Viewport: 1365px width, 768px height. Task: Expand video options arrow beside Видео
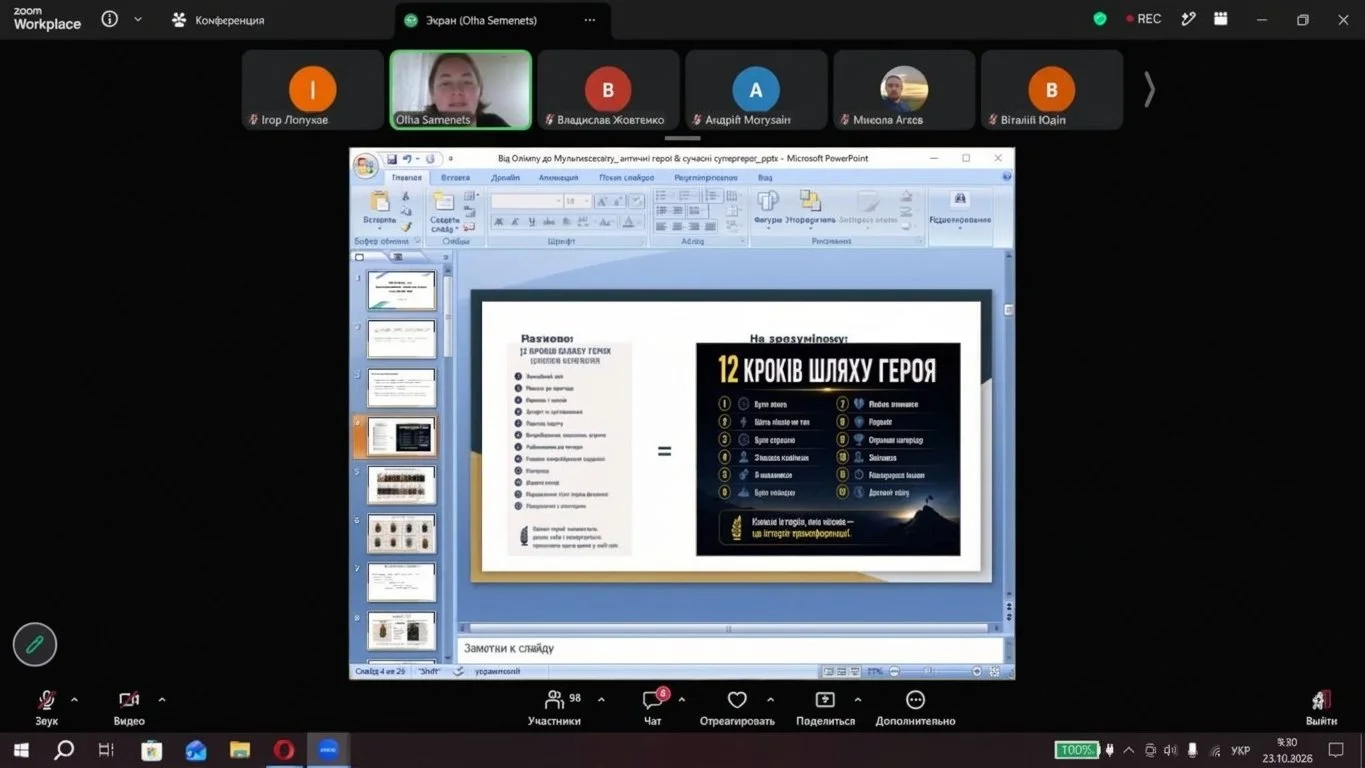pyautogui.click(x=162, y=700)
